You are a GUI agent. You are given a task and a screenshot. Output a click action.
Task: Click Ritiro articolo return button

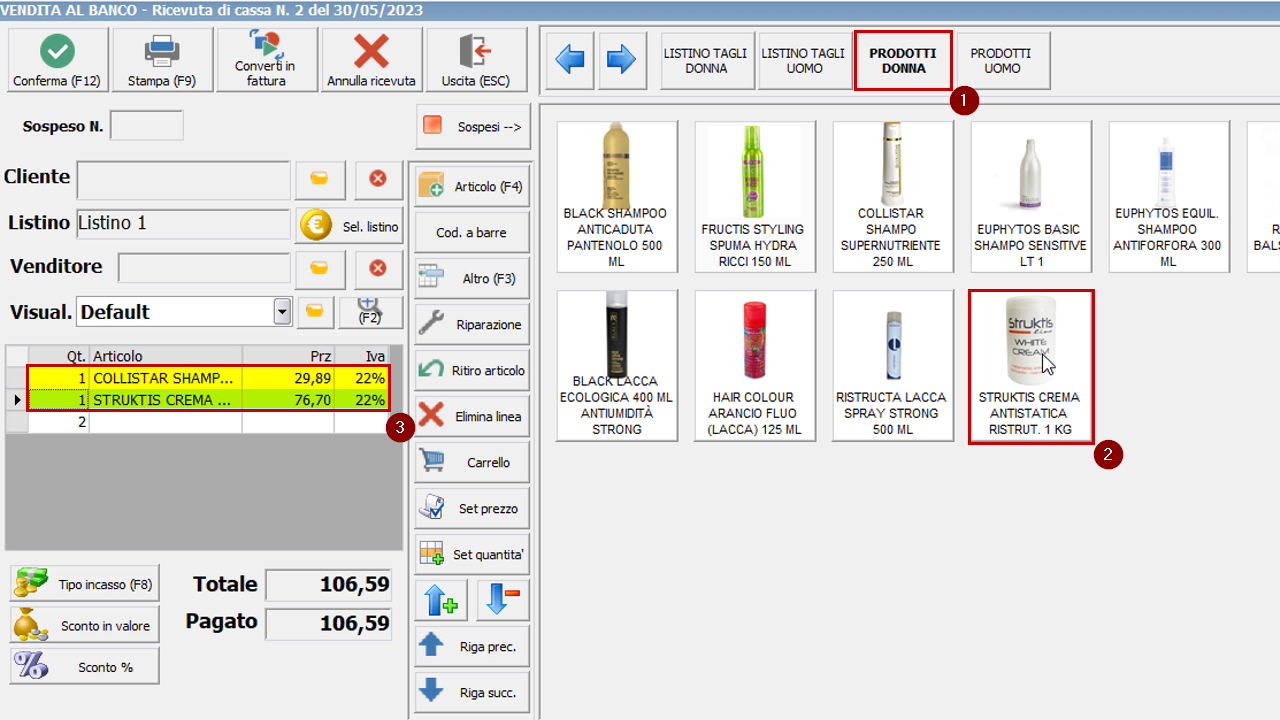point(472,370)
